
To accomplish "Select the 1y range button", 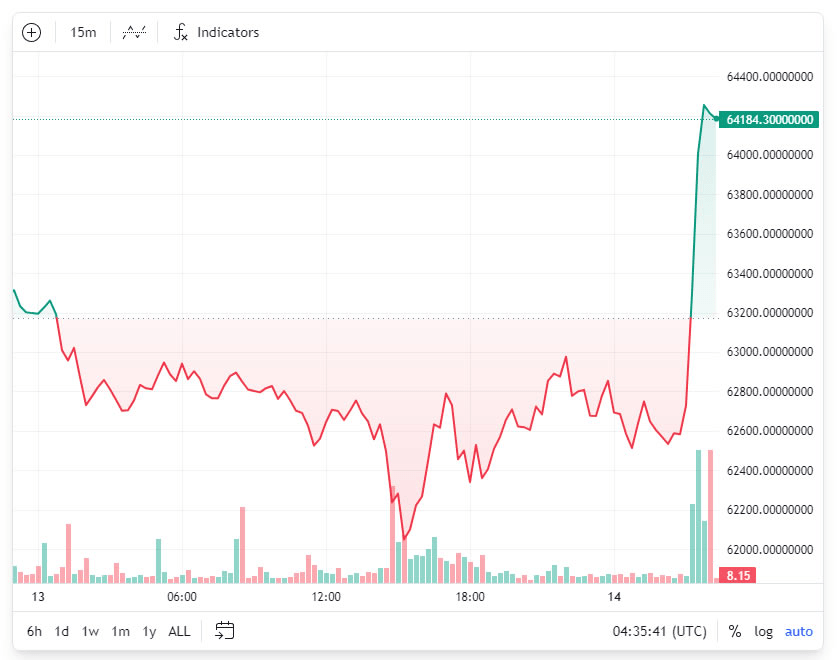I will pos(148,631).
